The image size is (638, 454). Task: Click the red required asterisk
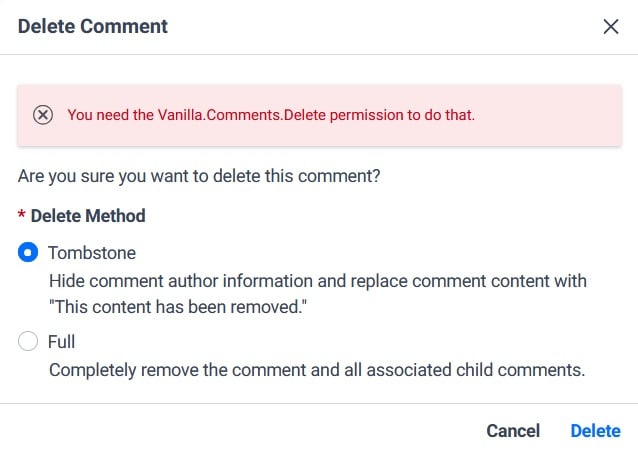coord(22,214)
